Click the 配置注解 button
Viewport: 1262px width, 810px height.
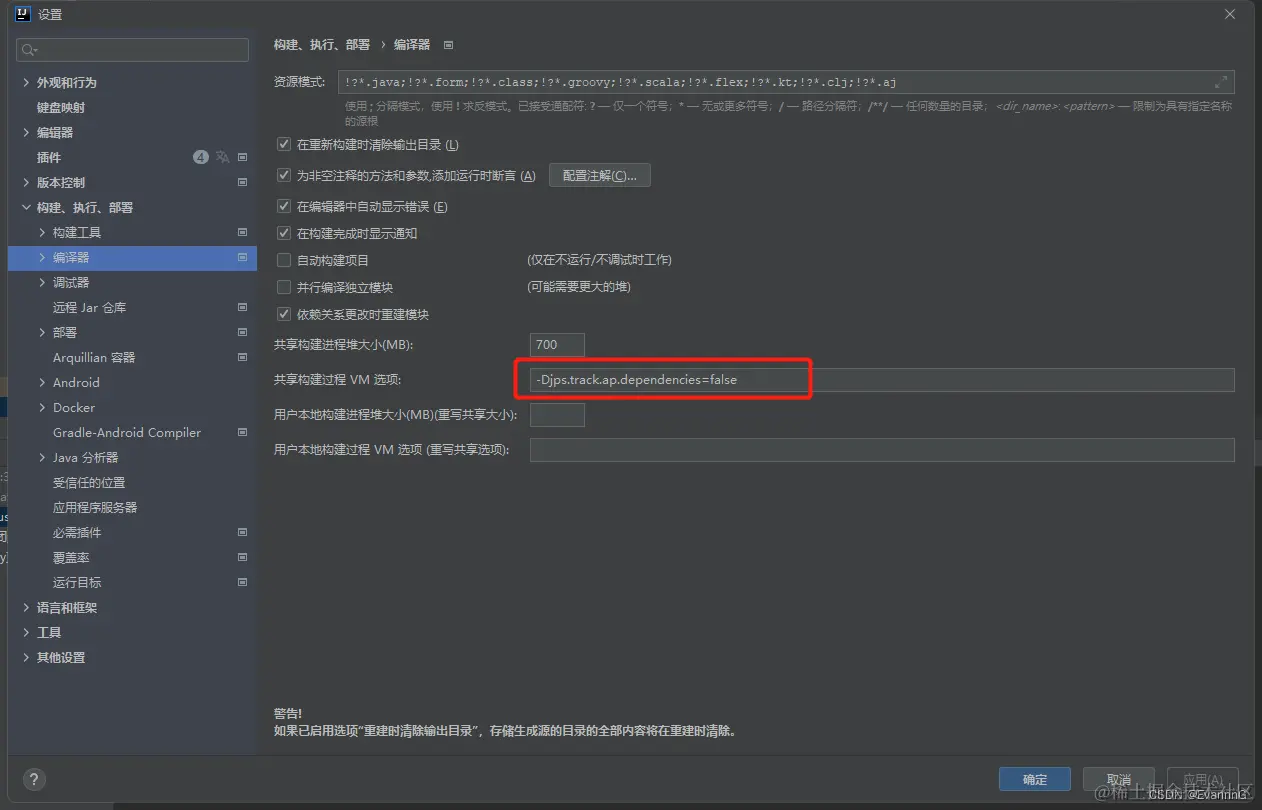600,175
